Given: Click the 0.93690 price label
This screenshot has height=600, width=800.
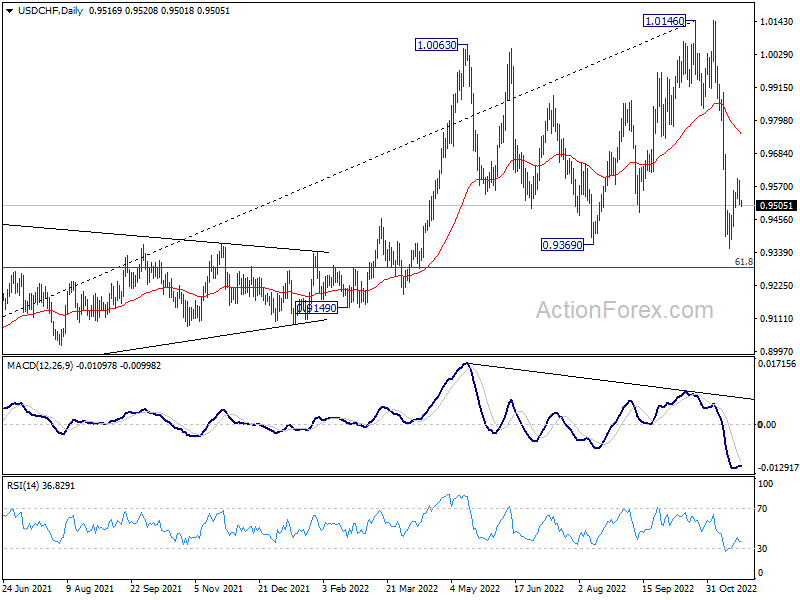Looking at the screenshot, I should pos(562,245).
